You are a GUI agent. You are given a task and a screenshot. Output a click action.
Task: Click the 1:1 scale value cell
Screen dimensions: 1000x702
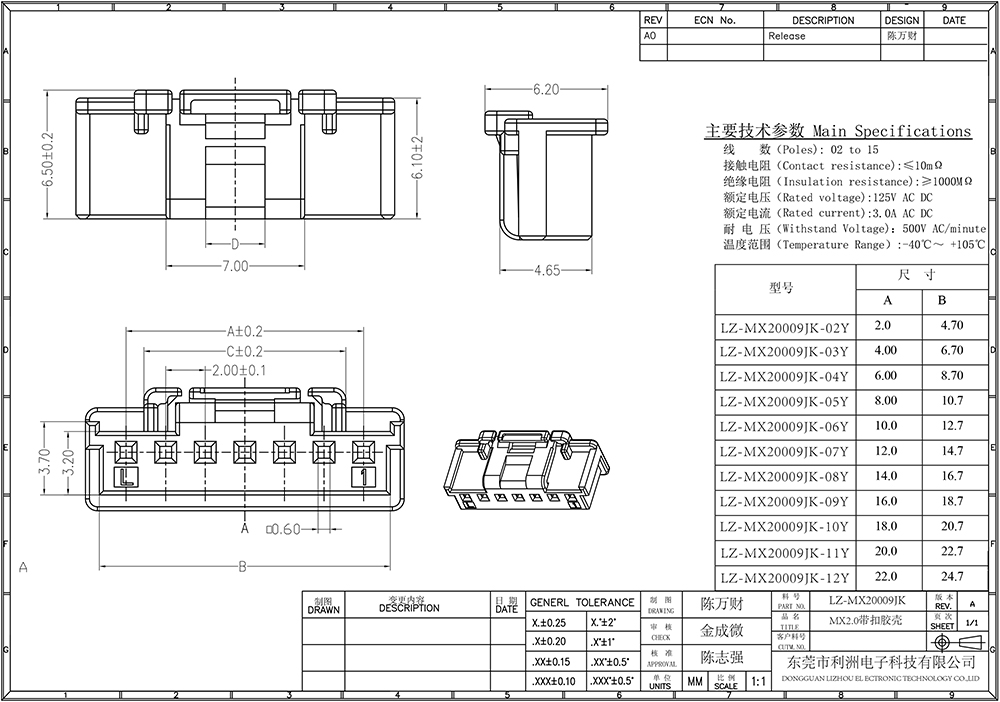point(757,680)
